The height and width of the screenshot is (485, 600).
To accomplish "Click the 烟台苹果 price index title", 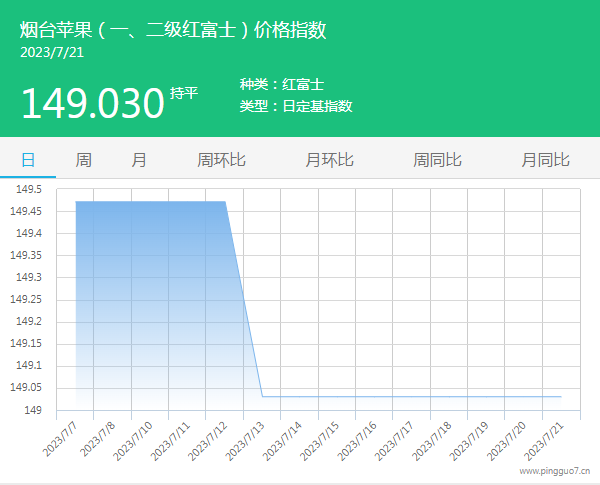I will (173, 30).
